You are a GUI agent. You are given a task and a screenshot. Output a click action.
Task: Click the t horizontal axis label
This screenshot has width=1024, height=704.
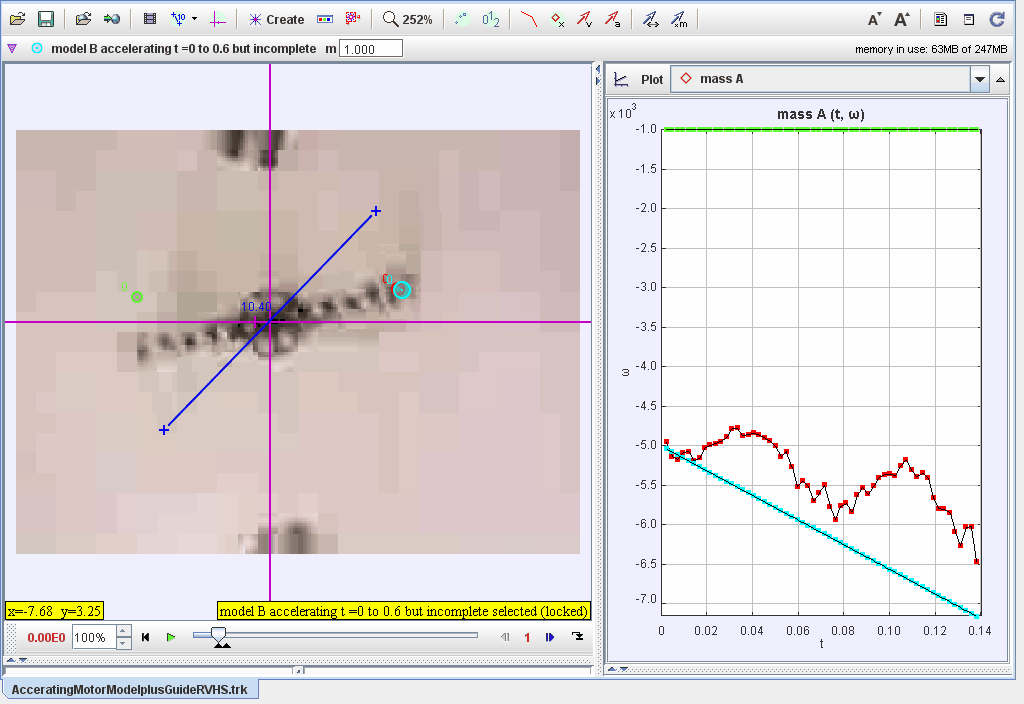pos(822,644)
